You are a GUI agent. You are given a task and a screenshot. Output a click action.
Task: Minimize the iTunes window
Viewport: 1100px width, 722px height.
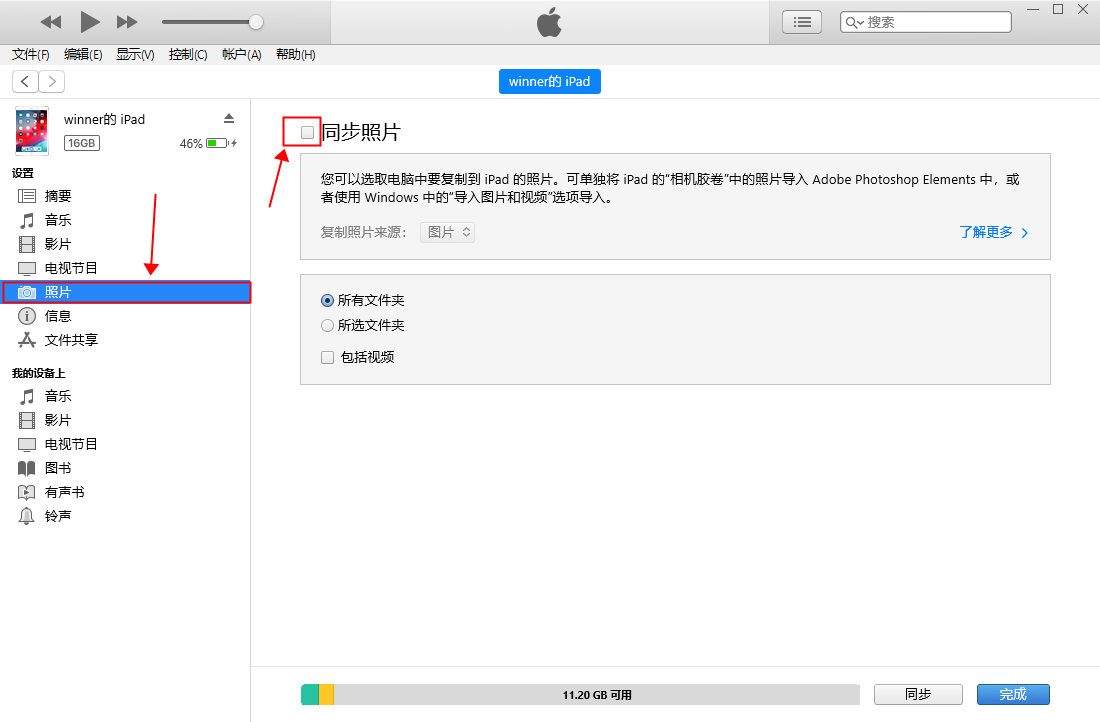coord(1033,10)
